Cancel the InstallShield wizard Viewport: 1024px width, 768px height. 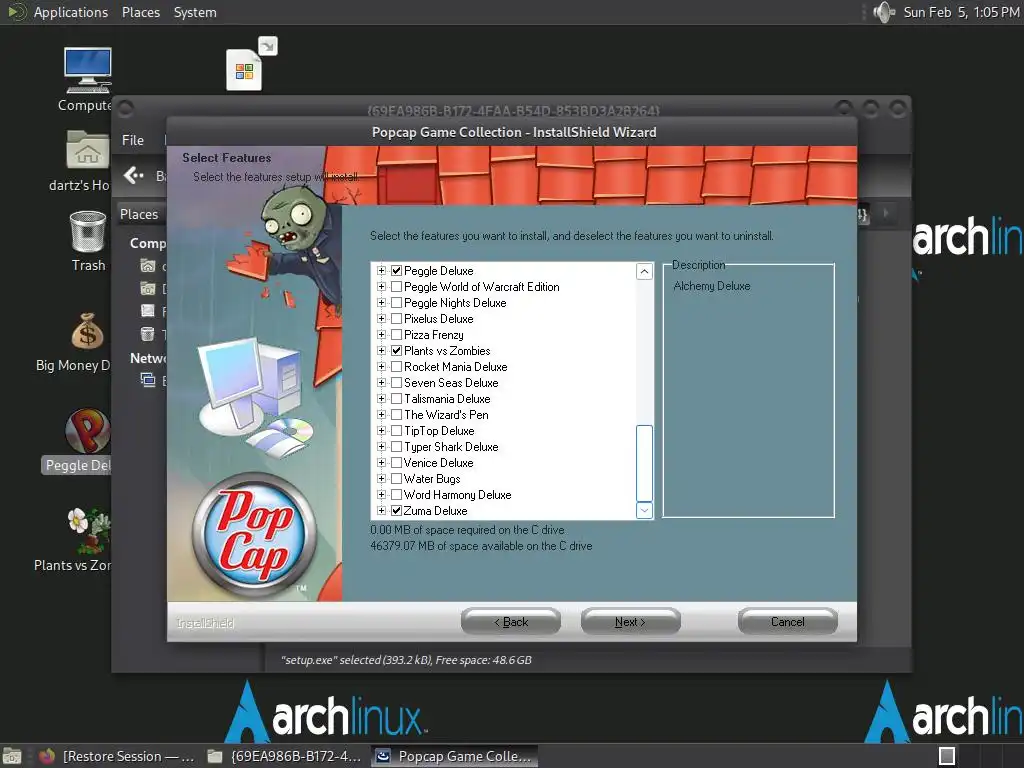click(788, 622)
